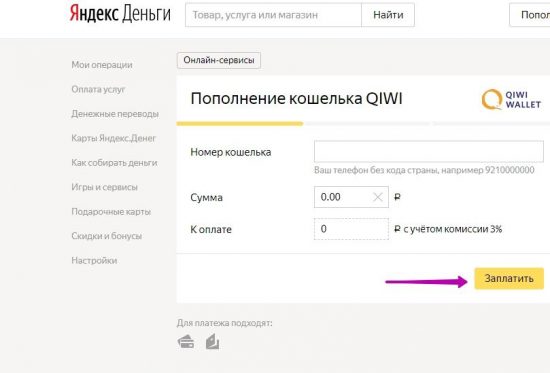Open Мои операции in sidebar
This screenshot has width=550, height=373.
coord(102,65)
